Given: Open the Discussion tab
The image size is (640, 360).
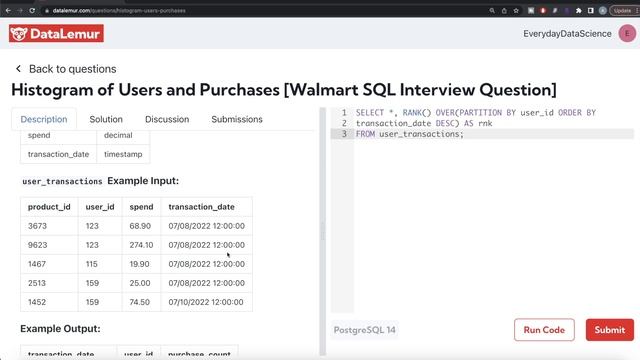Looking at the screenshot, I should click(x=167, y=119).
